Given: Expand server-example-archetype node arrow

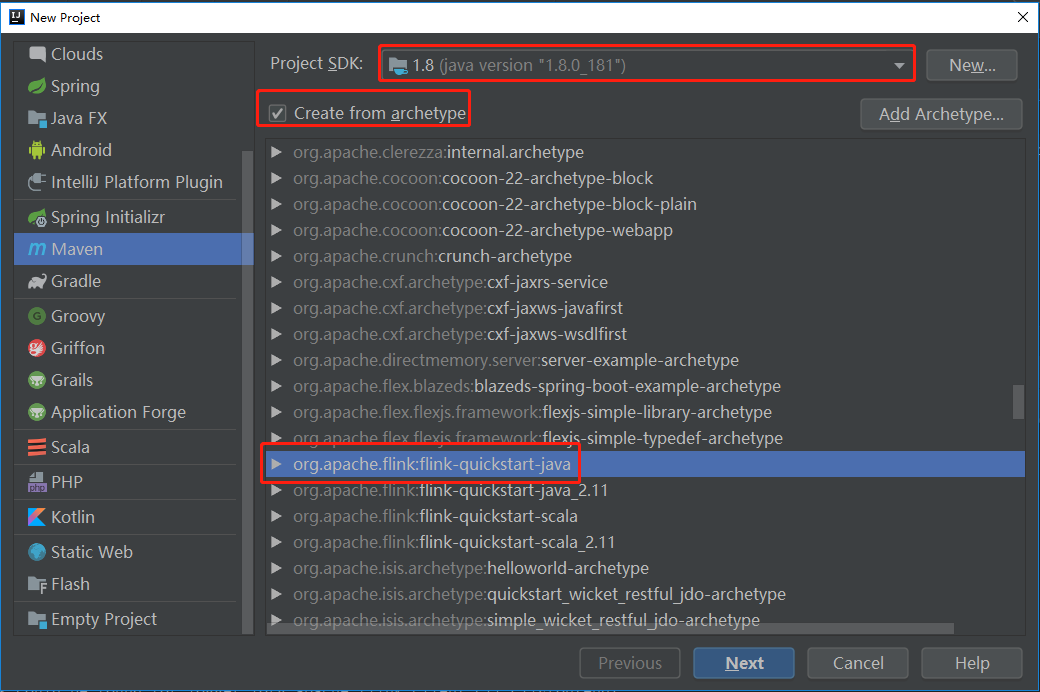Looking at the screenshot, I should 277,360.
